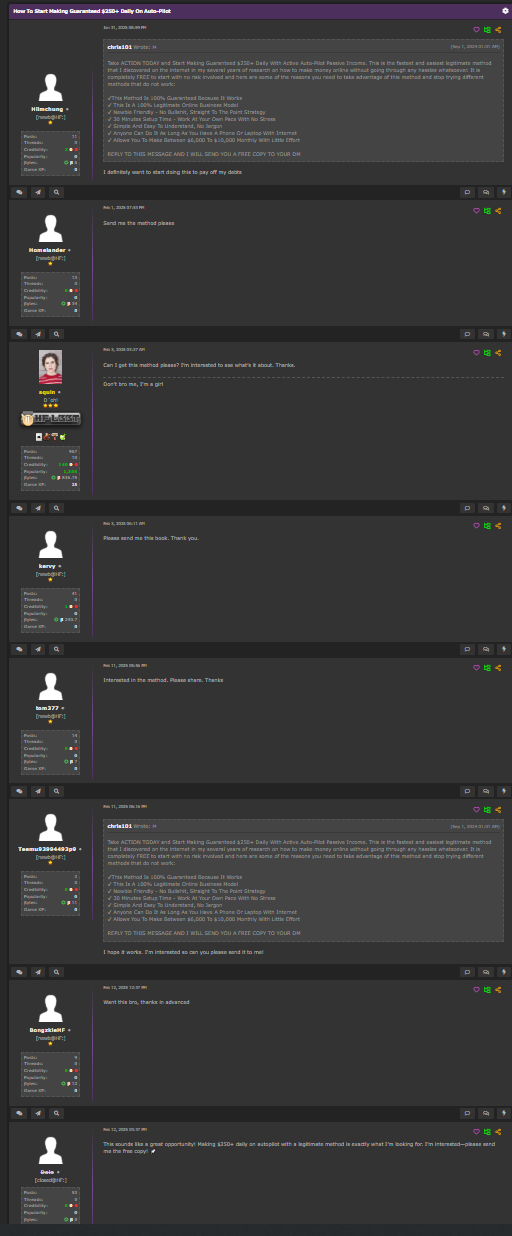Viewport: 512px width, 1236px height.
Task: Share kervy's post with orange share icon
Action: click(498, 525)
